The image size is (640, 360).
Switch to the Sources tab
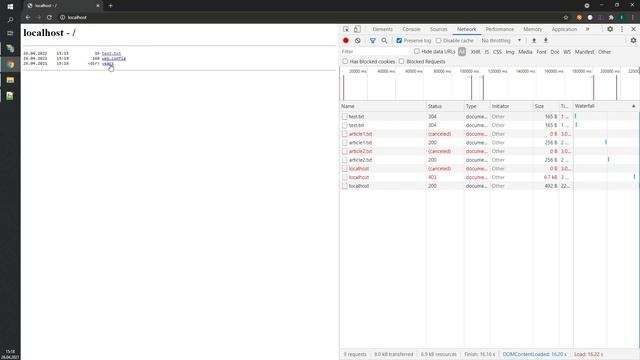(x=439, y=29)
